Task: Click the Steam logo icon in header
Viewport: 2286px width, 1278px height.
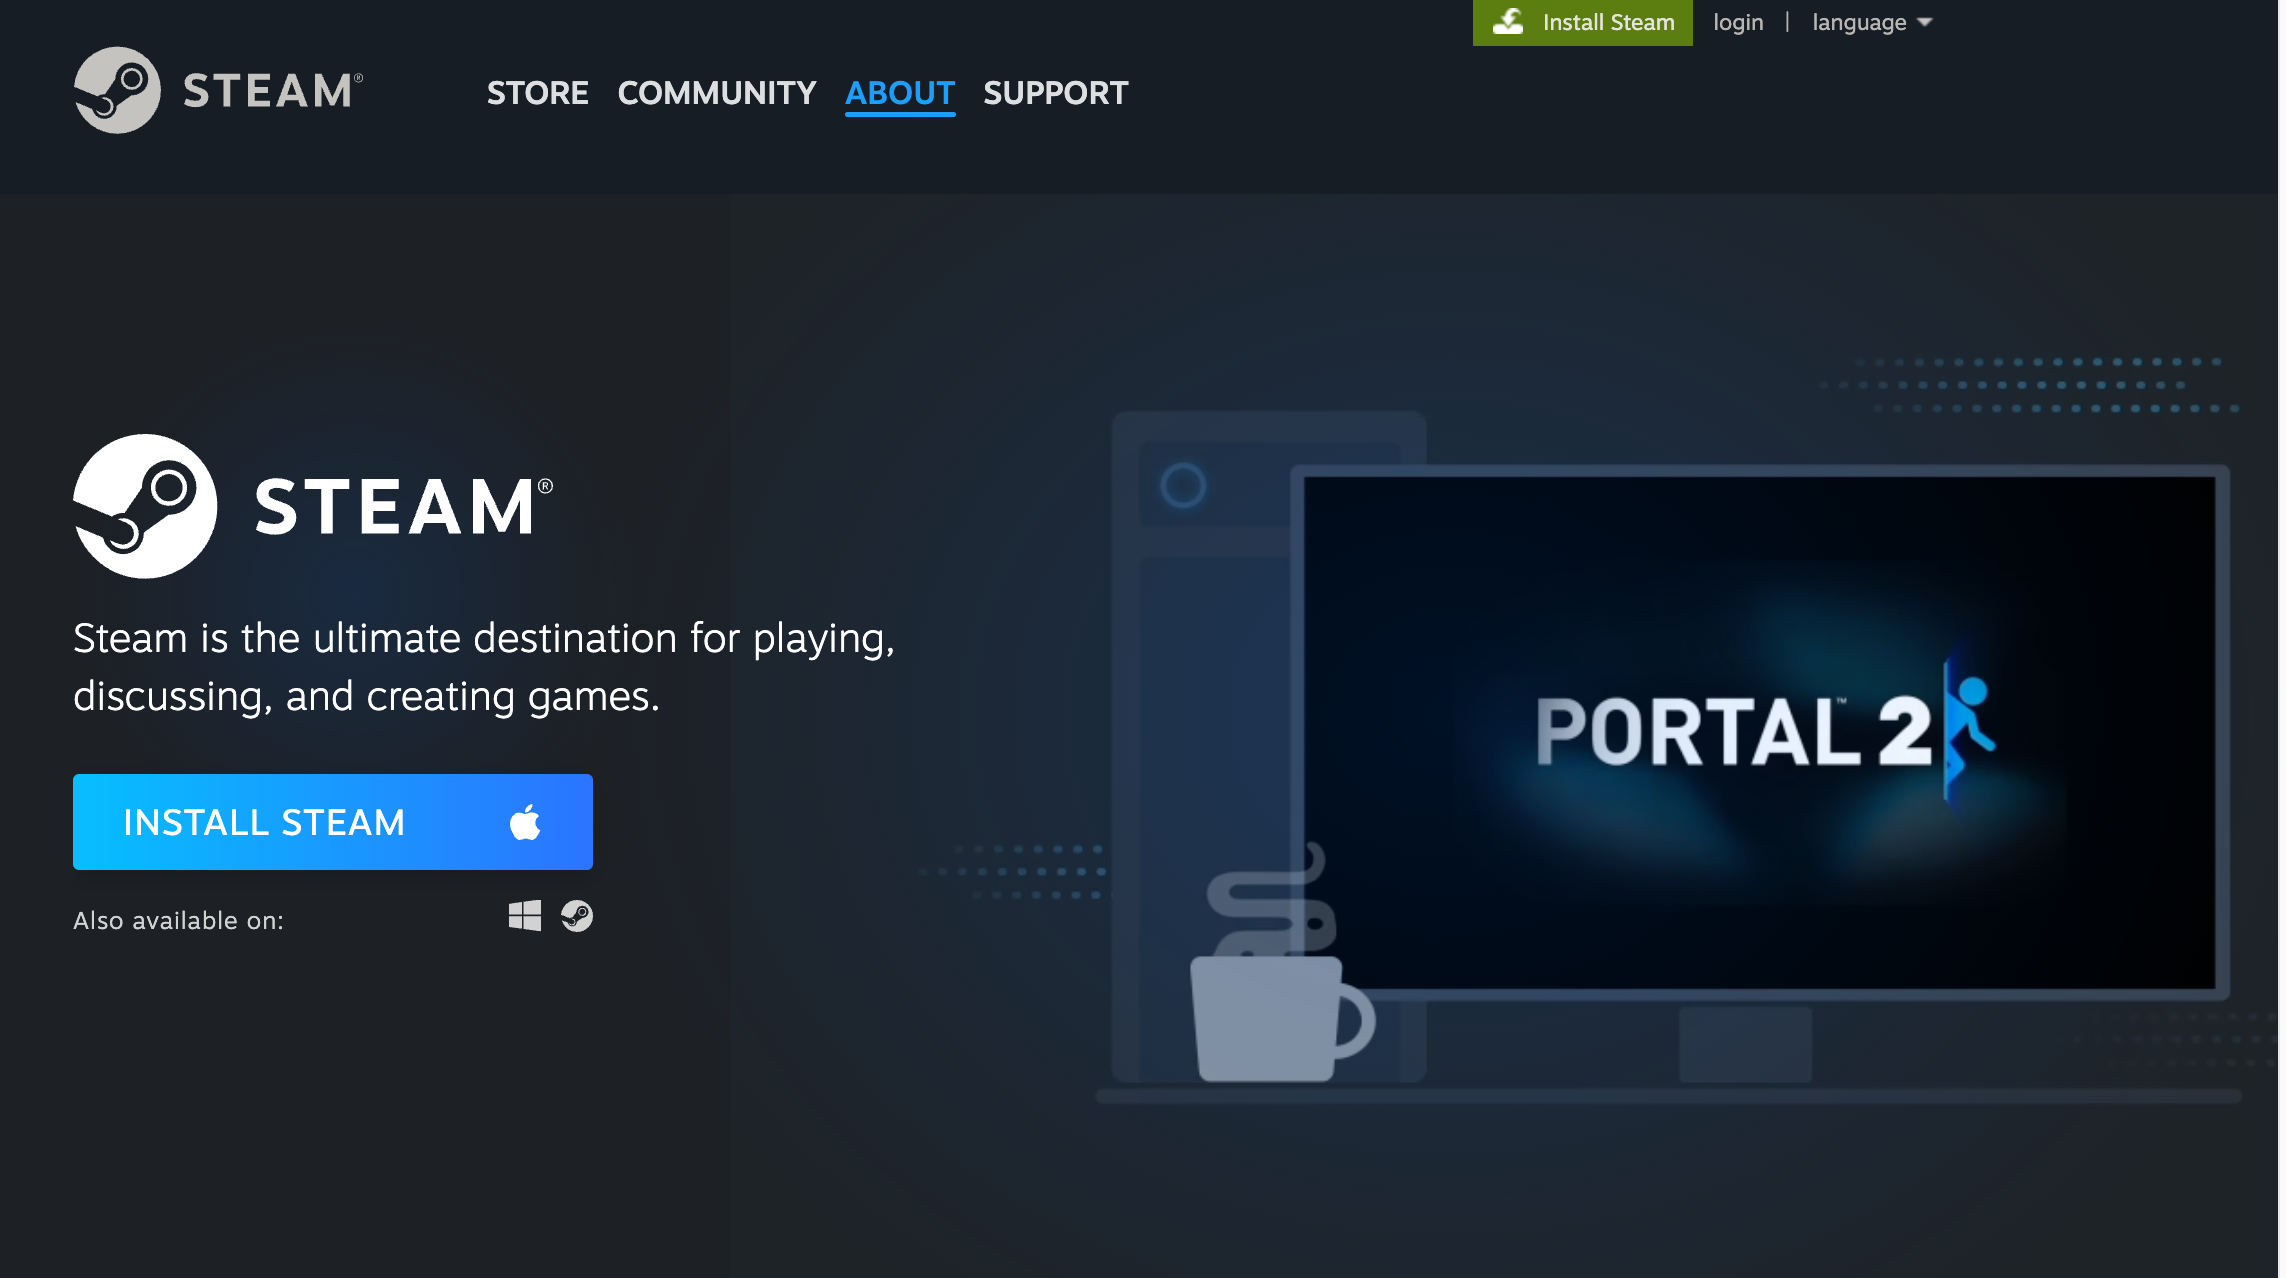Action: (117, 90)
